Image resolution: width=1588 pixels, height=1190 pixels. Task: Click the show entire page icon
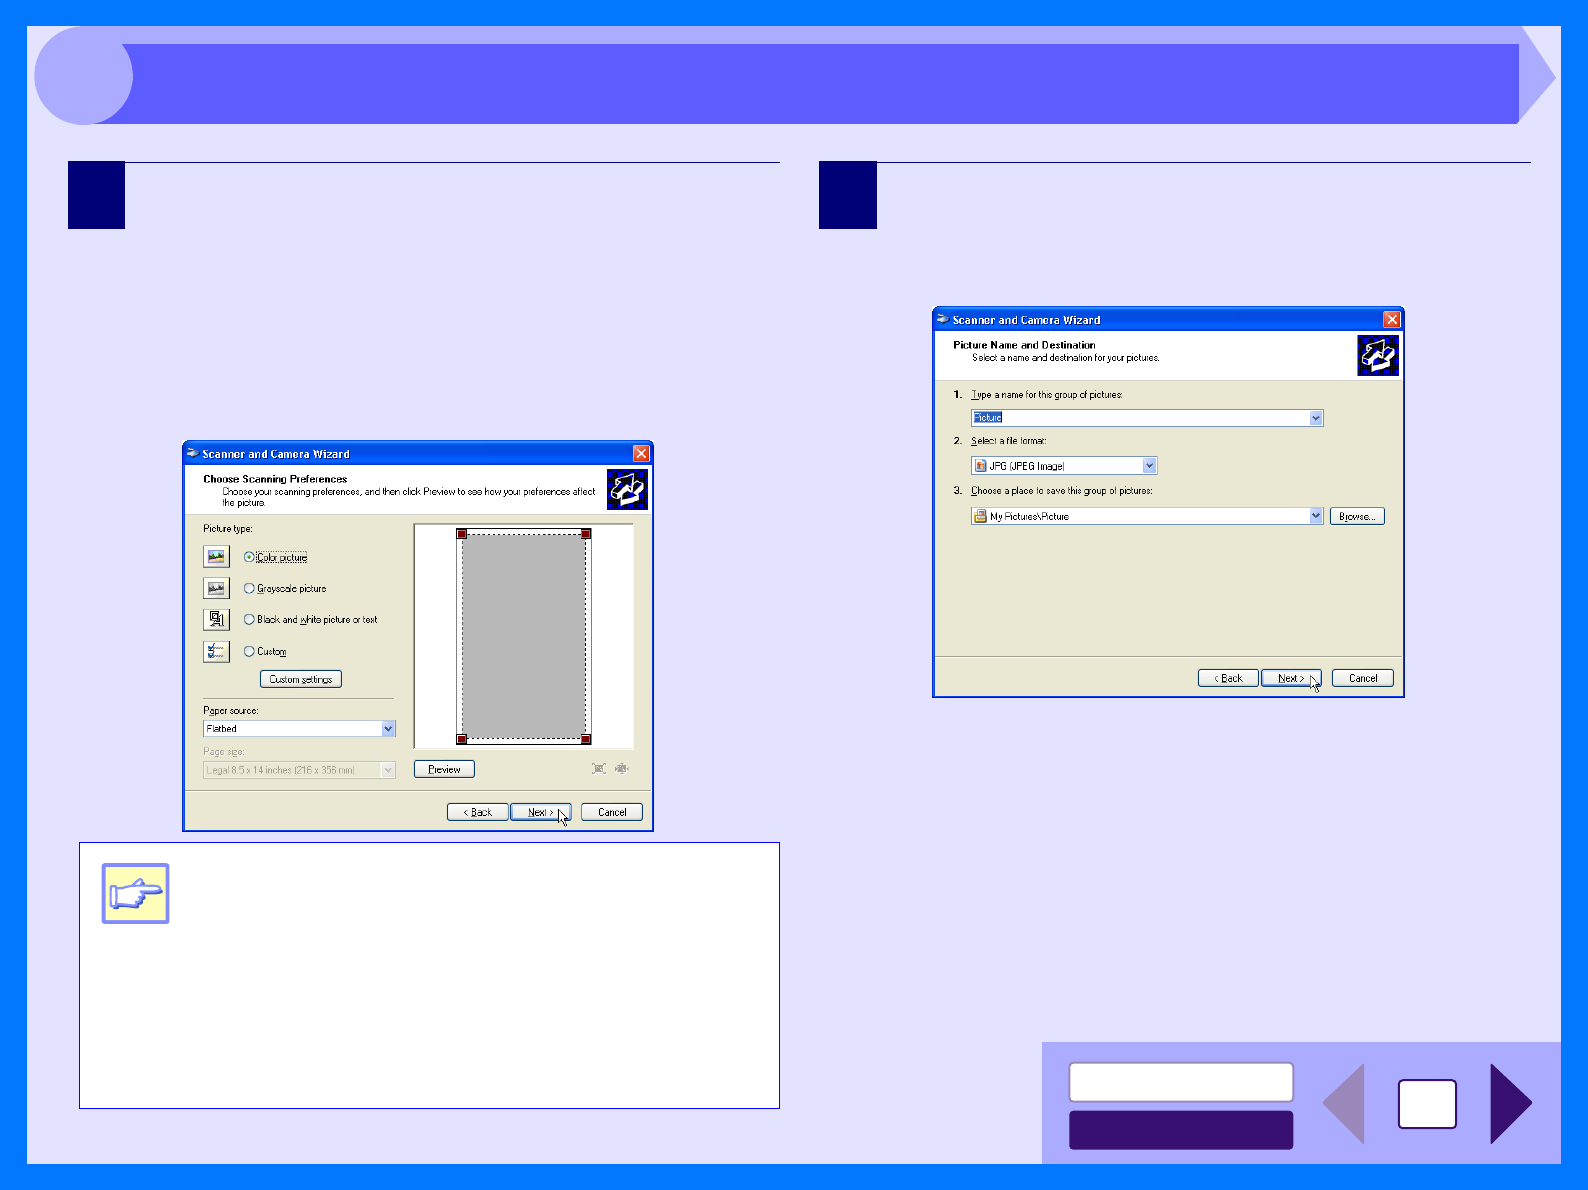coord(622,769)
